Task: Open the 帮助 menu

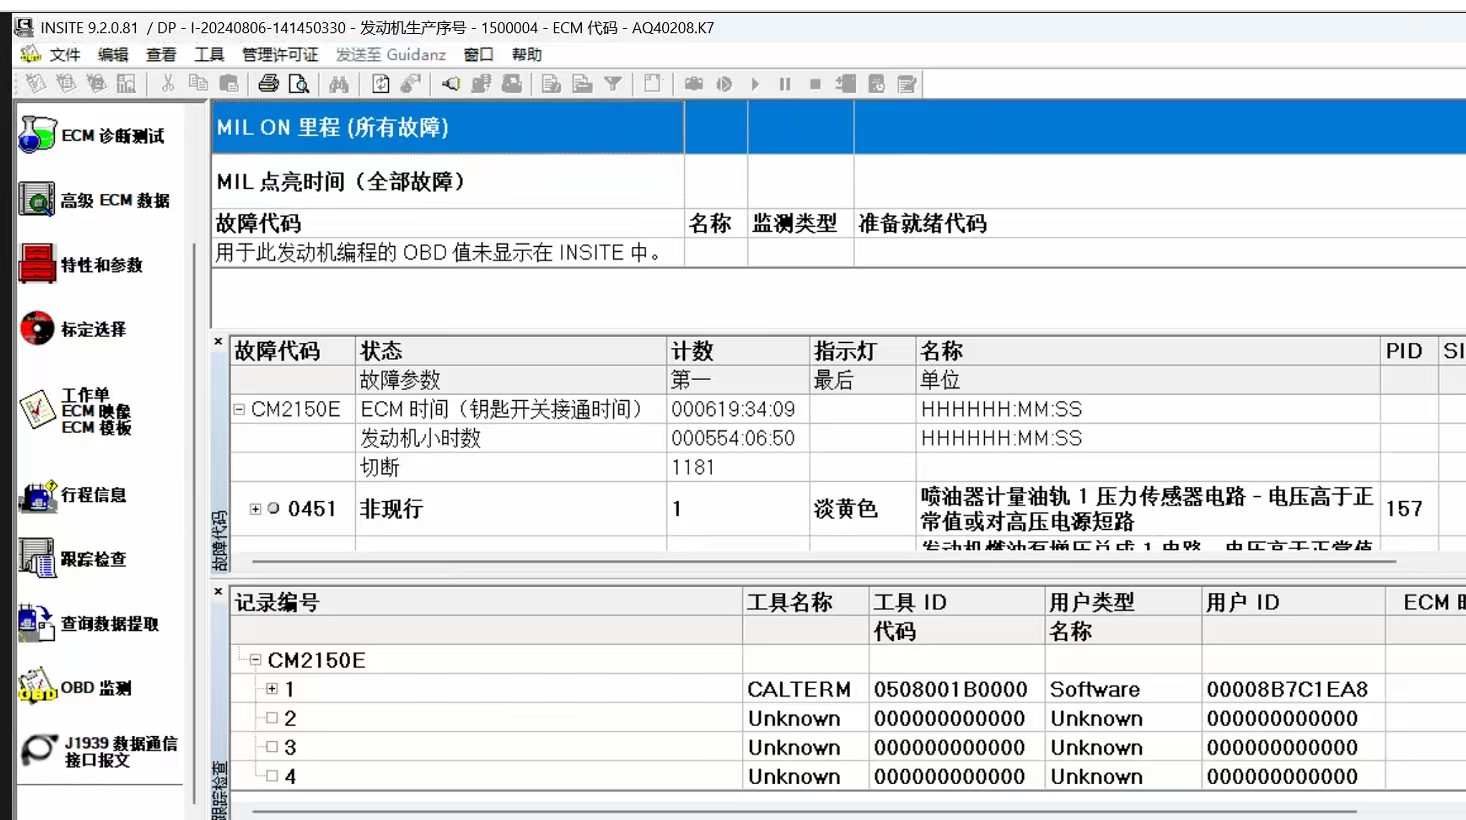Action: [x=526, y=55]
